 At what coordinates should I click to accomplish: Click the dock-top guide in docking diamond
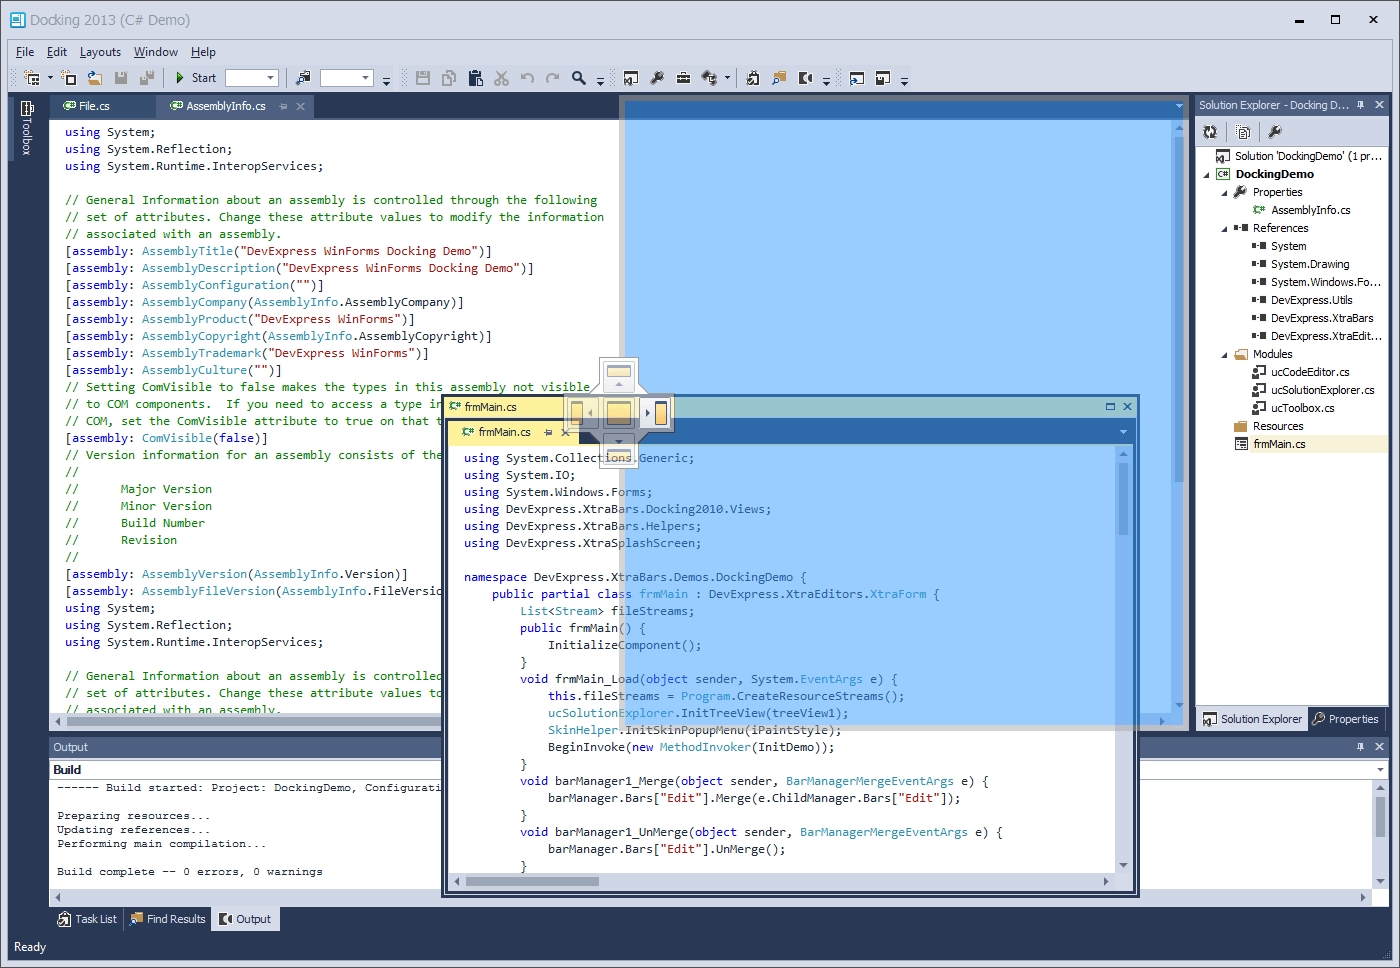point(619,375)
